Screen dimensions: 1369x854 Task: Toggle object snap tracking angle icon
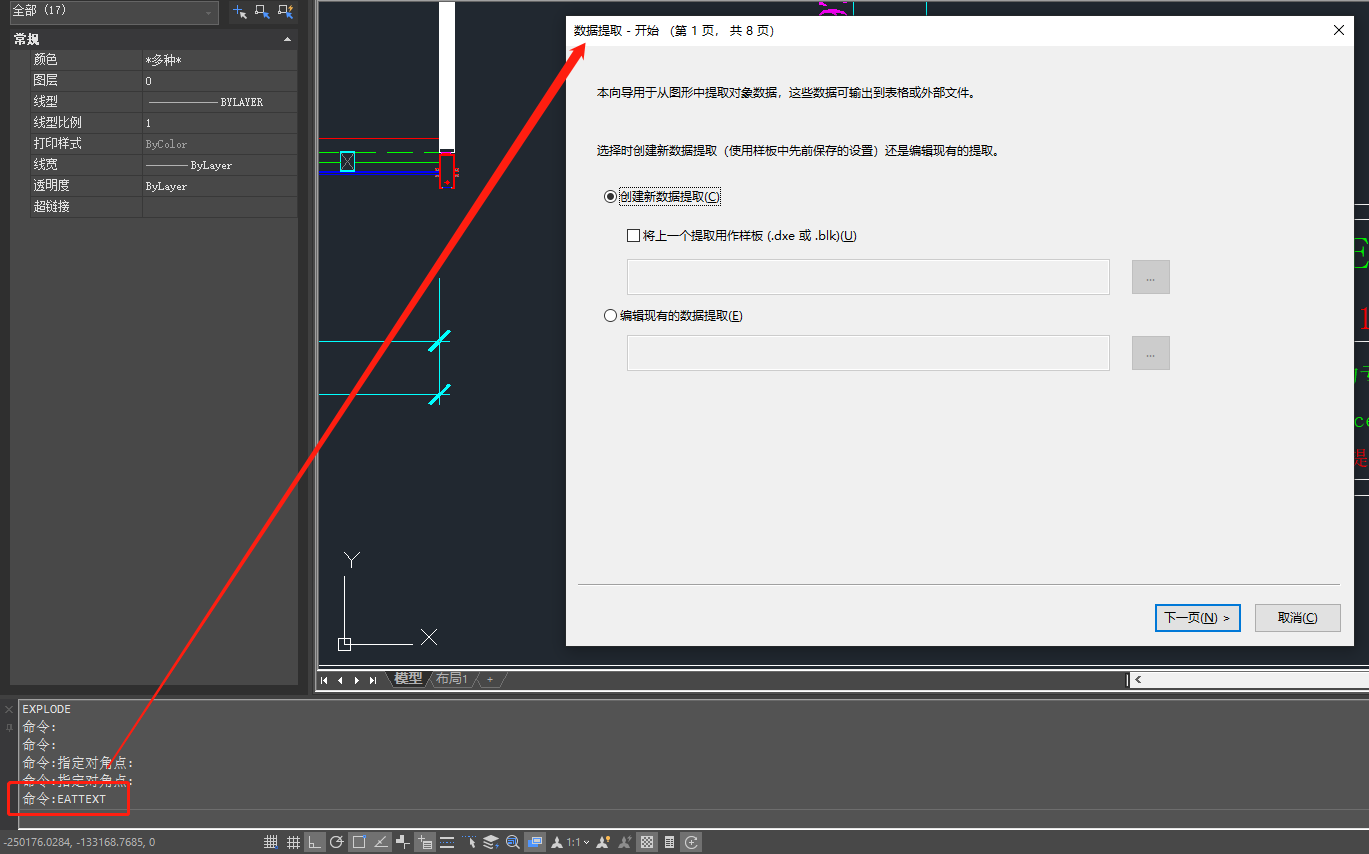381,842
